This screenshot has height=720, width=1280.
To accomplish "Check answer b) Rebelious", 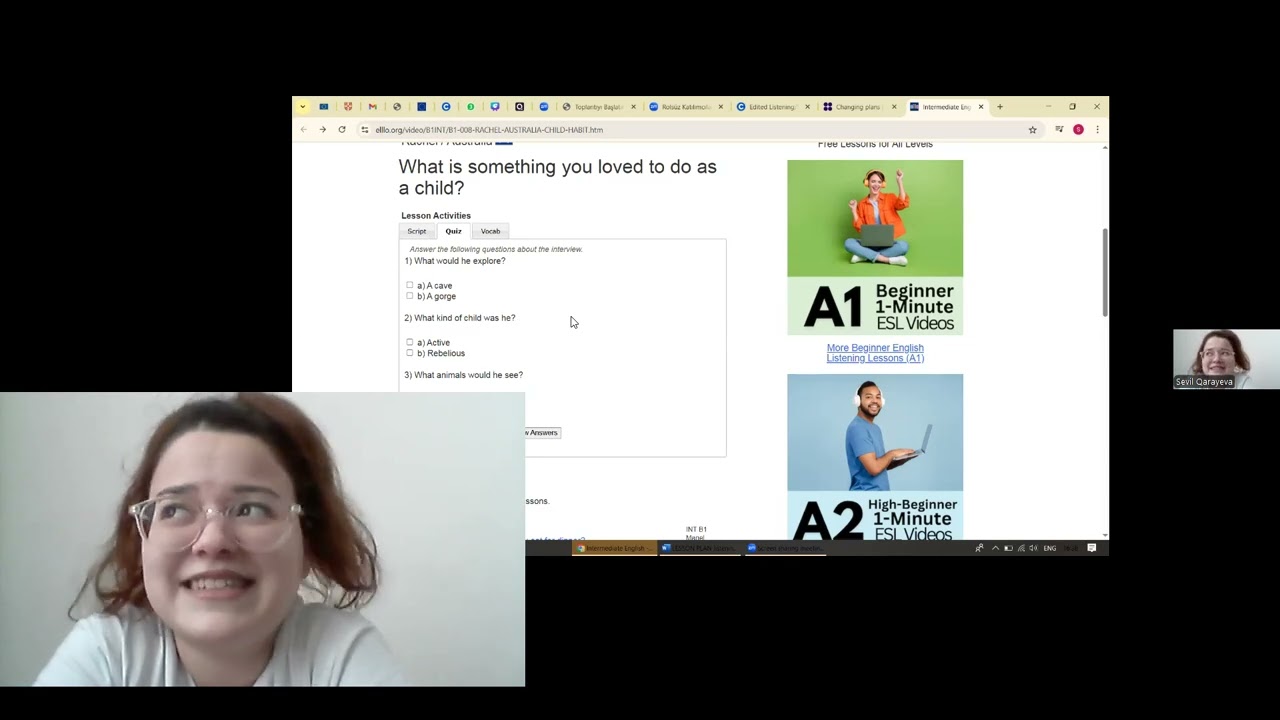I will [x=409, y=353].
